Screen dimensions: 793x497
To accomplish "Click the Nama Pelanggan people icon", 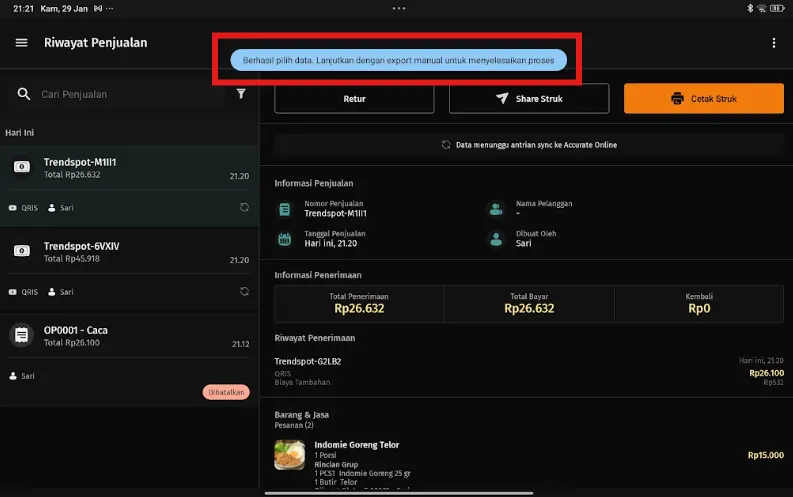I will coord(496,209).
